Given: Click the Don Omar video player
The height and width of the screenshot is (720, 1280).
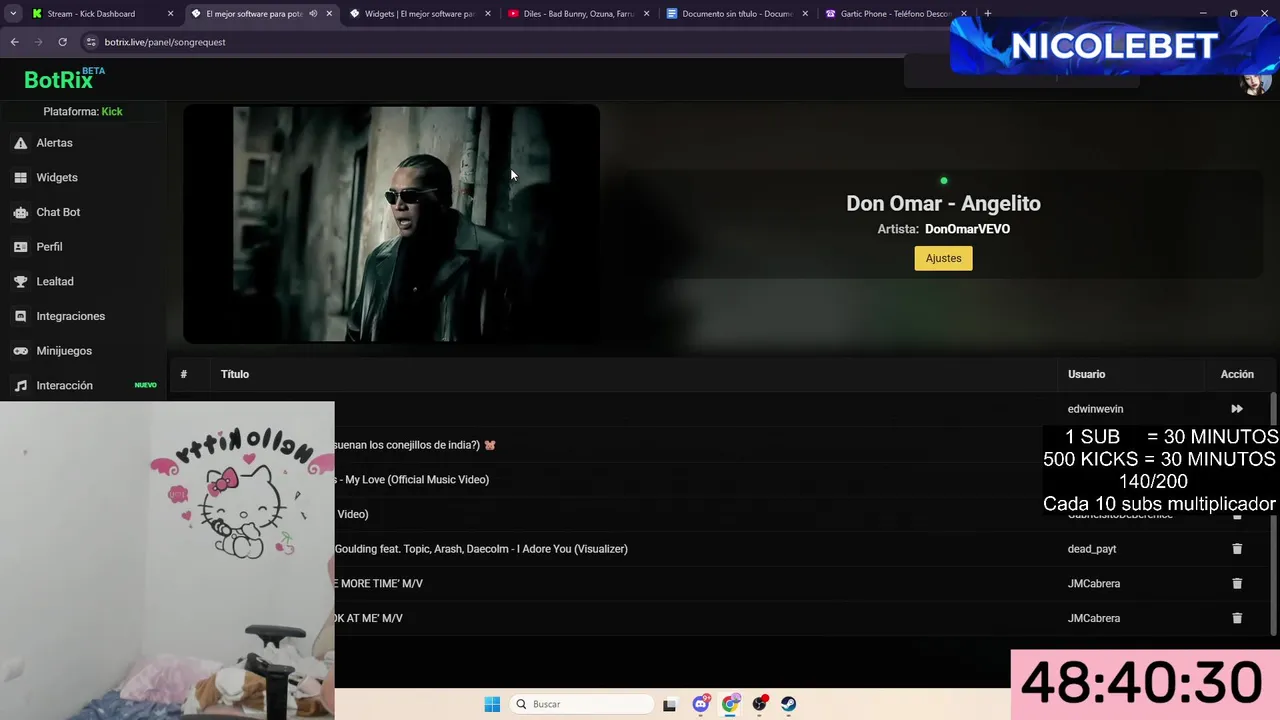Looking at the screenshot, I should click(391, 224).
